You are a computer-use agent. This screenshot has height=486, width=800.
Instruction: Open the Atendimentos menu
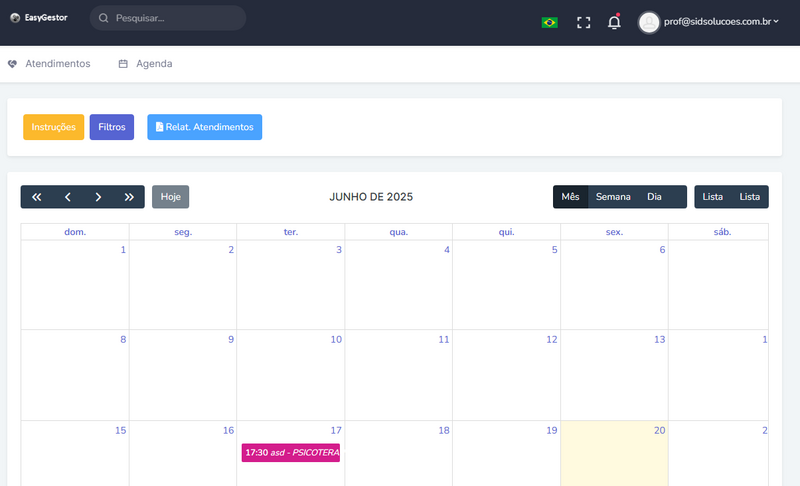coord(58,64)
